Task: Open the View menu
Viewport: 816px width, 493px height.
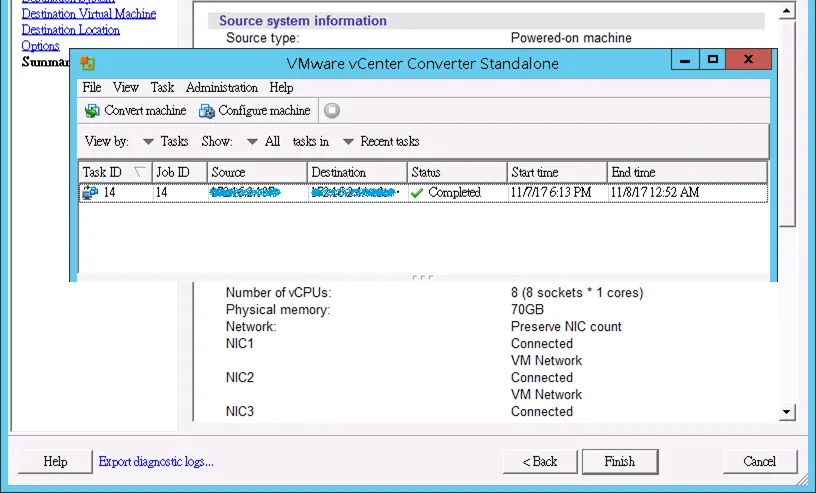Action: point(125,87)
